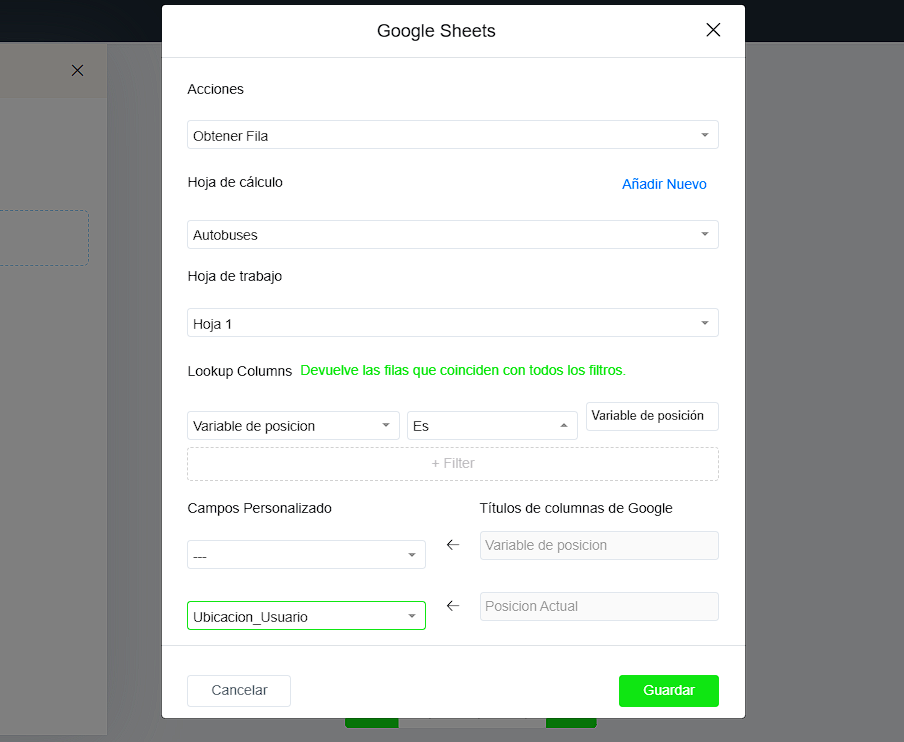Save settings with the Guardar button

click(668, 691)
